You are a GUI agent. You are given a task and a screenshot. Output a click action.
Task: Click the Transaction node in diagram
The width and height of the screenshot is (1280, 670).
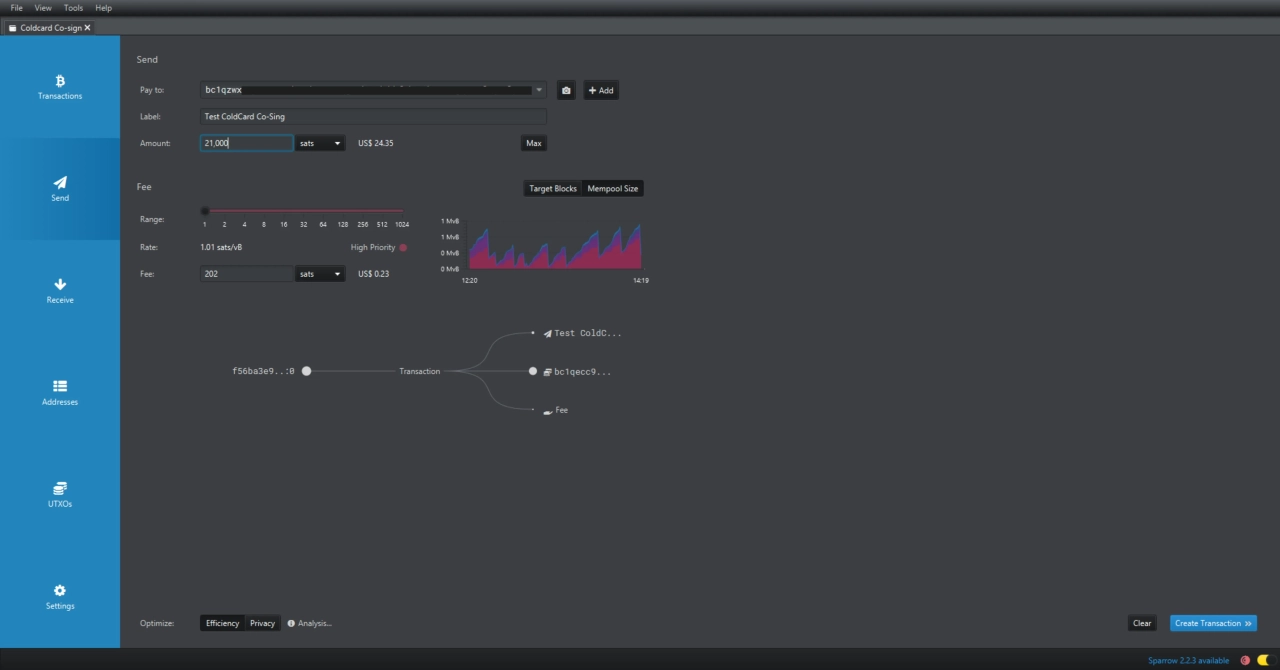click(419, 371)
